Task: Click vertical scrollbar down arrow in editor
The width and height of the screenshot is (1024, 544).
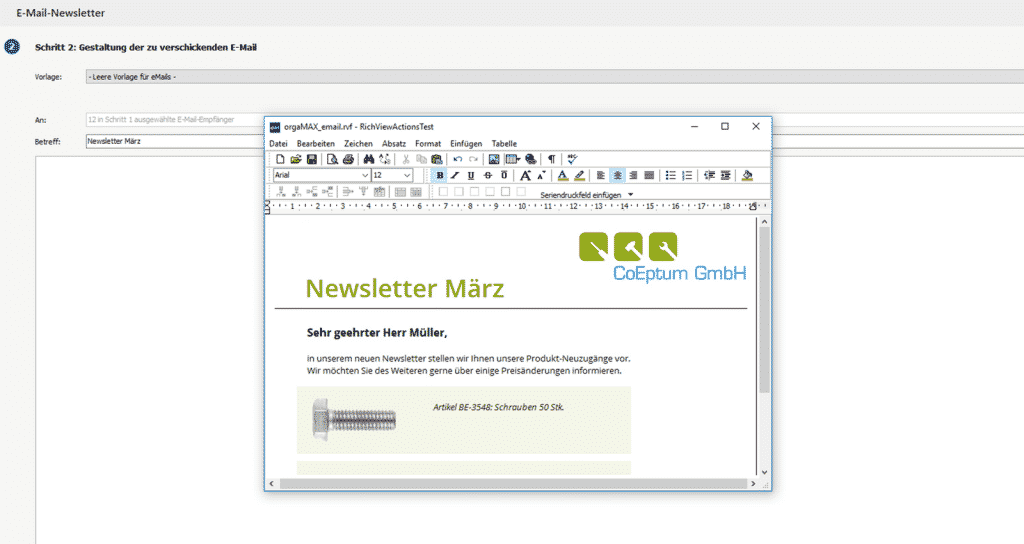Action: tap(764, 472)
